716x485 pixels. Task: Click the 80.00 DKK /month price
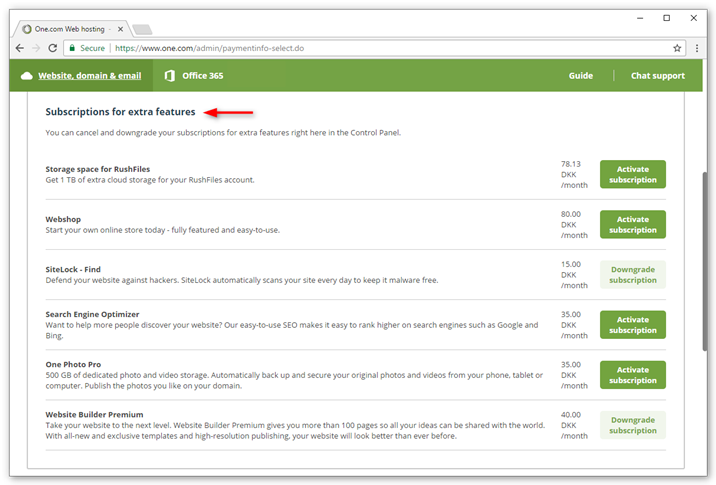click(x=574, y=225)
